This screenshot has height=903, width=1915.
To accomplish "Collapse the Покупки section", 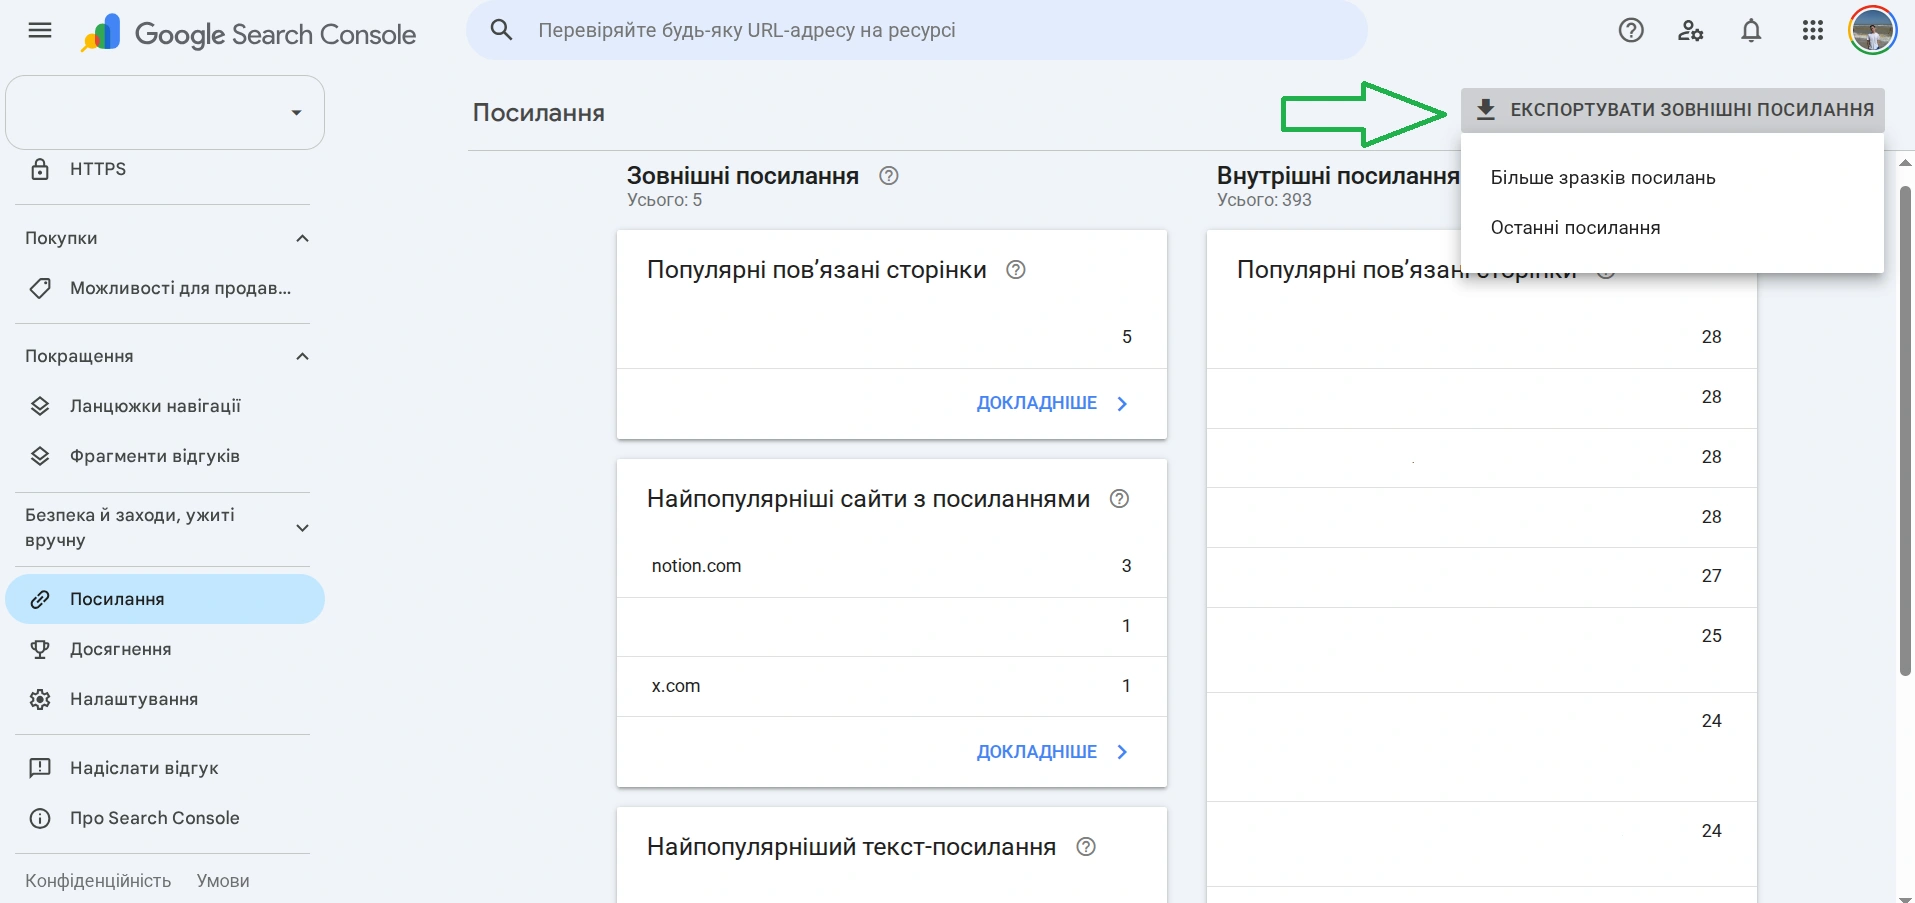I will 302,238.
